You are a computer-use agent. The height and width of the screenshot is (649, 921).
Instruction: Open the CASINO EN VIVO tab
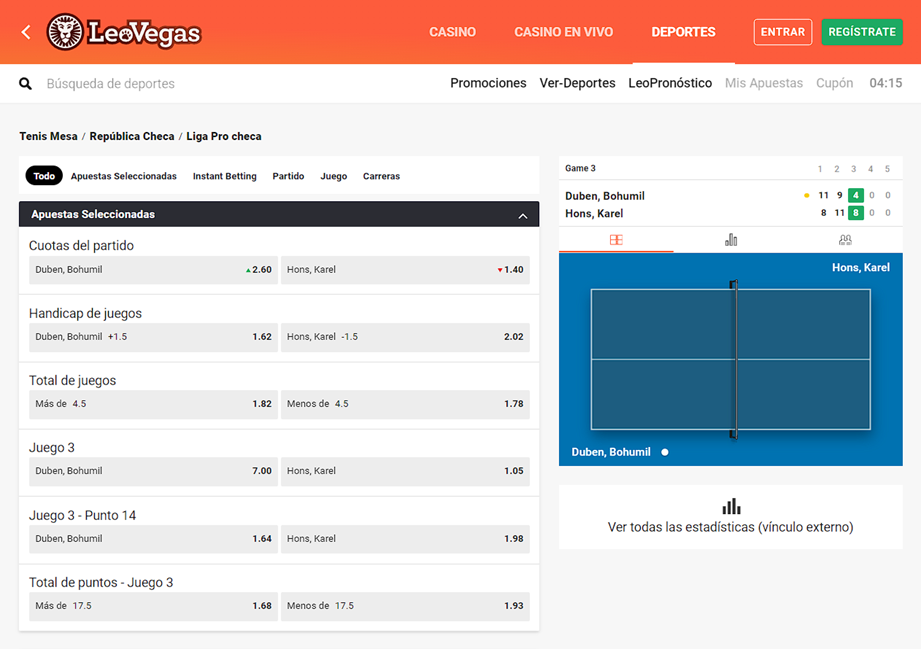click(x=563, y=32)
